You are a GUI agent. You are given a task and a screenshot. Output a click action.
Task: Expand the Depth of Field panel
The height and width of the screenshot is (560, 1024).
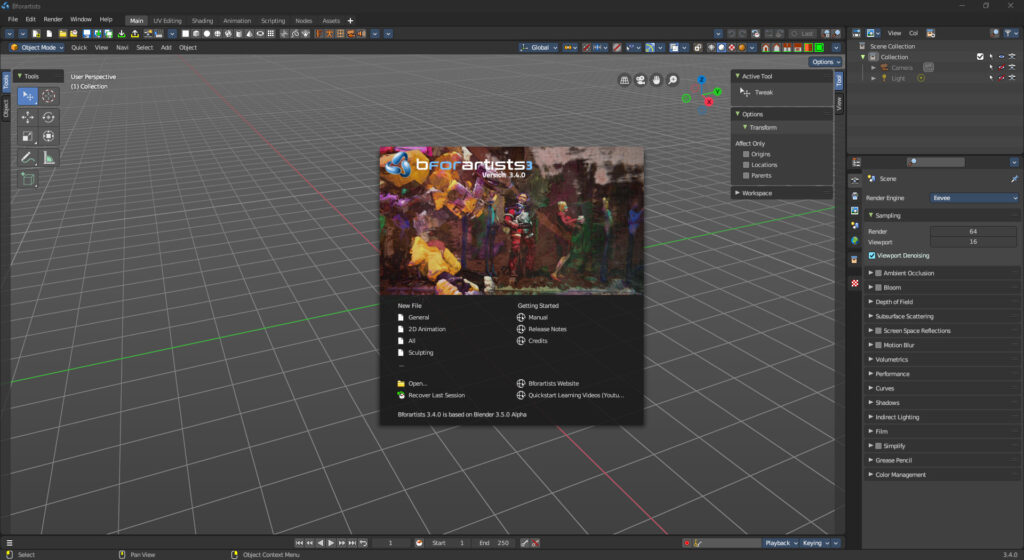click(941, 302)
